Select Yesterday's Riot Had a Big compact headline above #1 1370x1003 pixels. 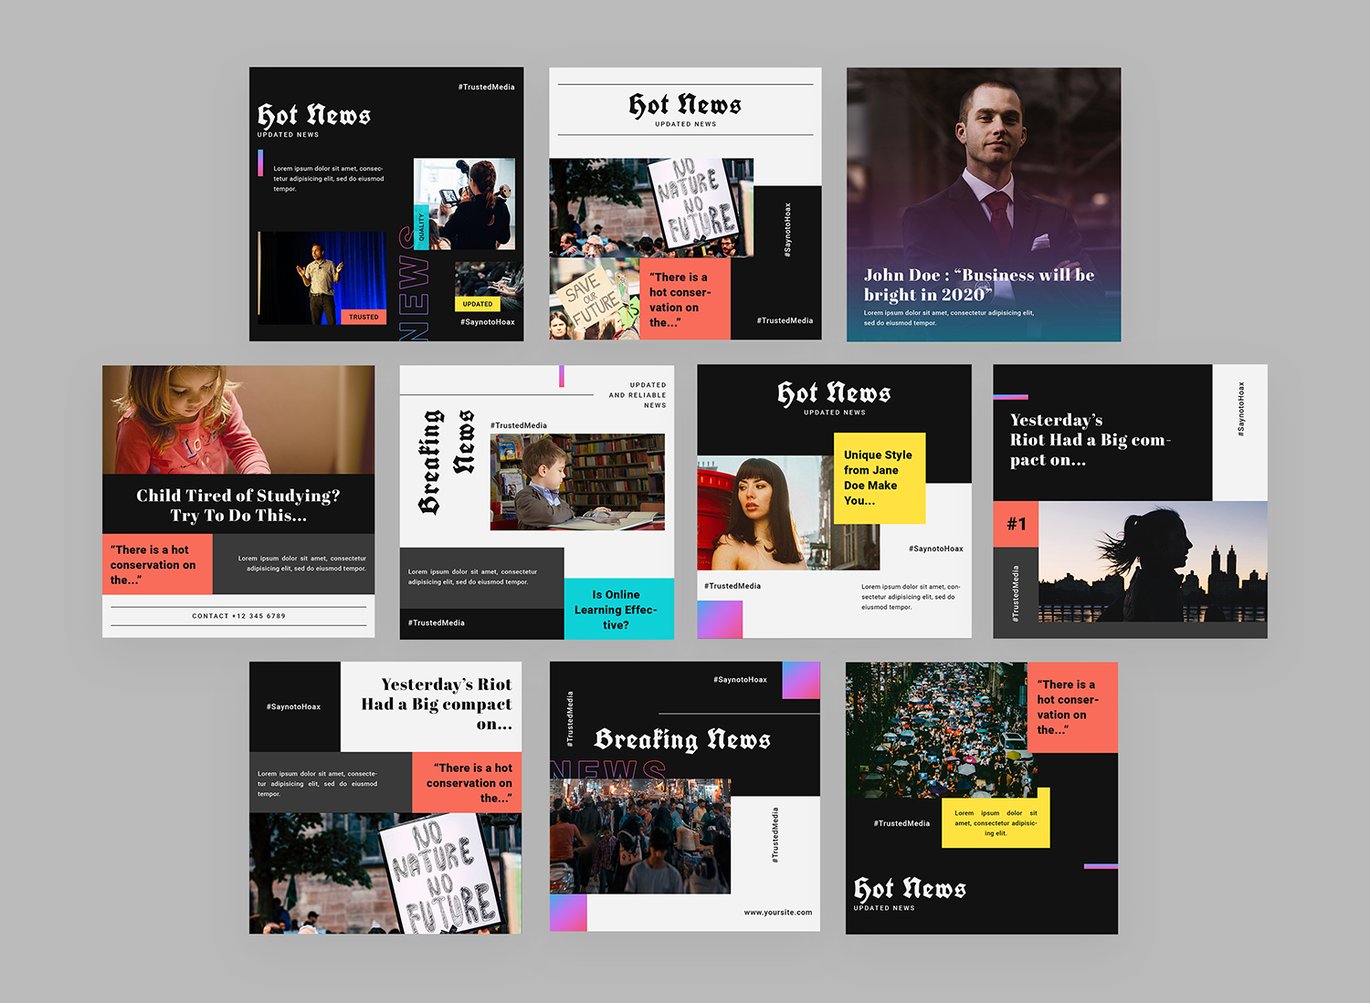point(1090,440)
